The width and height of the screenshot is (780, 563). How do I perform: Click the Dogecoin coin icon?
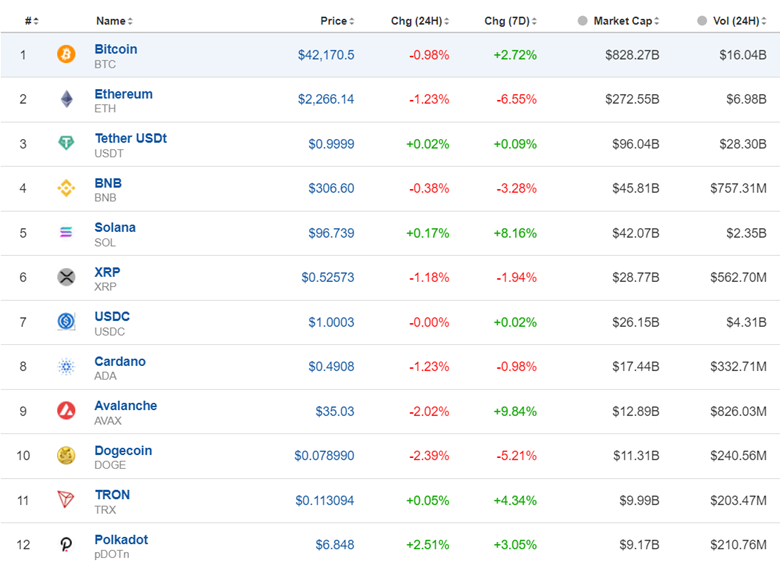(66, 455)
